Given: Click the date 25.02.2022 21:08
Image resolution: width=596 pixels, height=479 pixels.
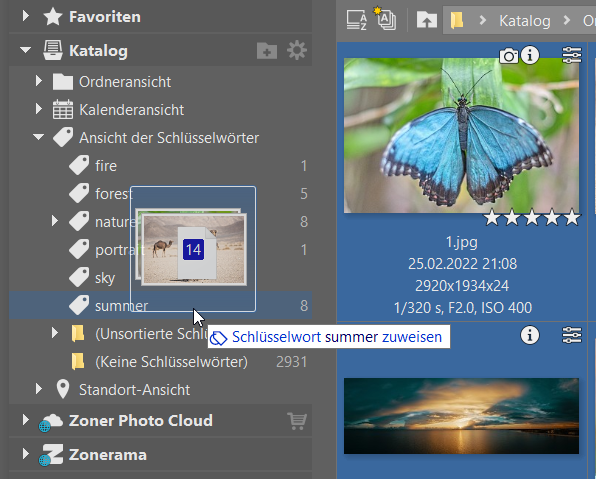Looking at the screenshot, I should tap(462, 263).
